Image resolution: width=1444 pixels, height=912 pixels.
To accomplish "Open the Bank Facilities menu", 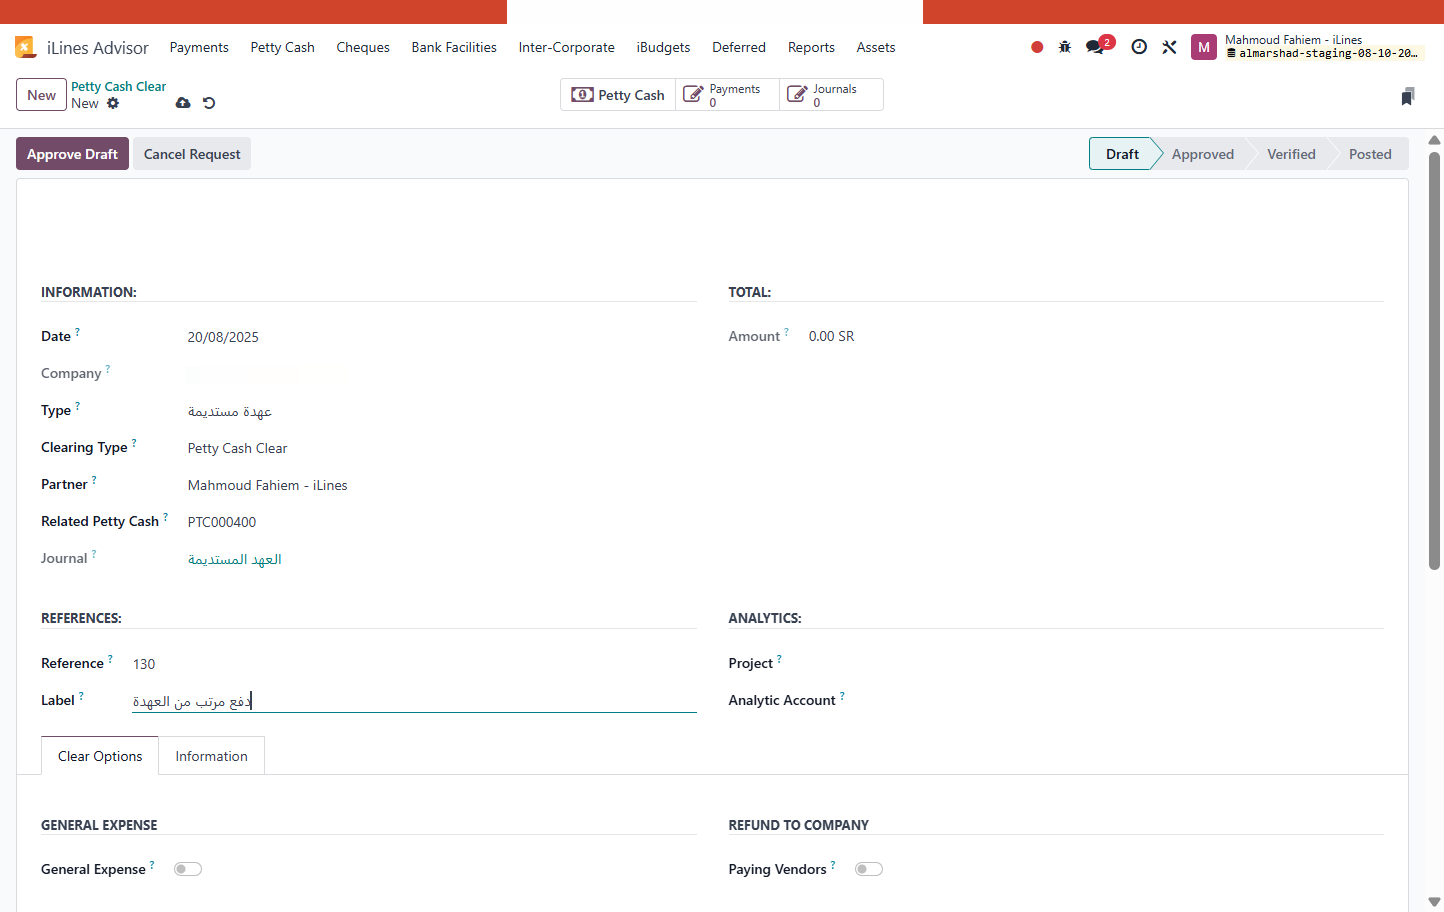I will (454, 47).
